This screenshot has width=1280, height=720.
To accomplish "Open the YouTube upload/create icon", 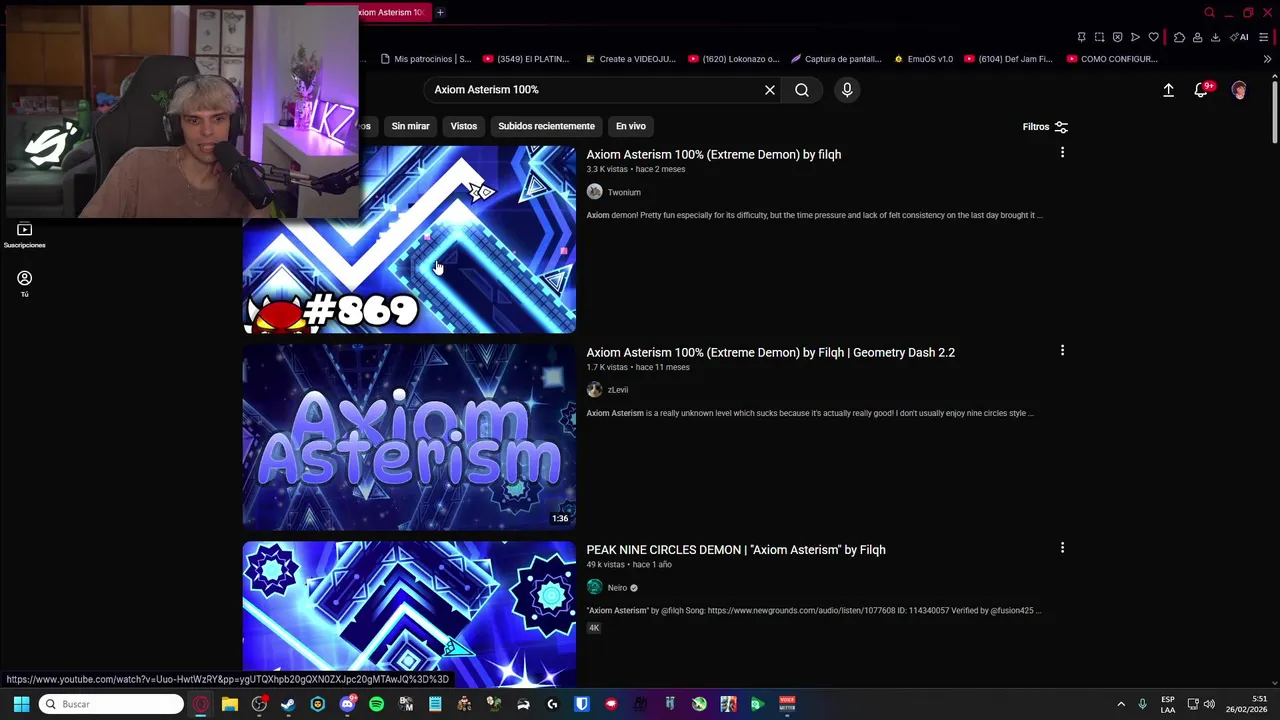I will [1168, 90].
